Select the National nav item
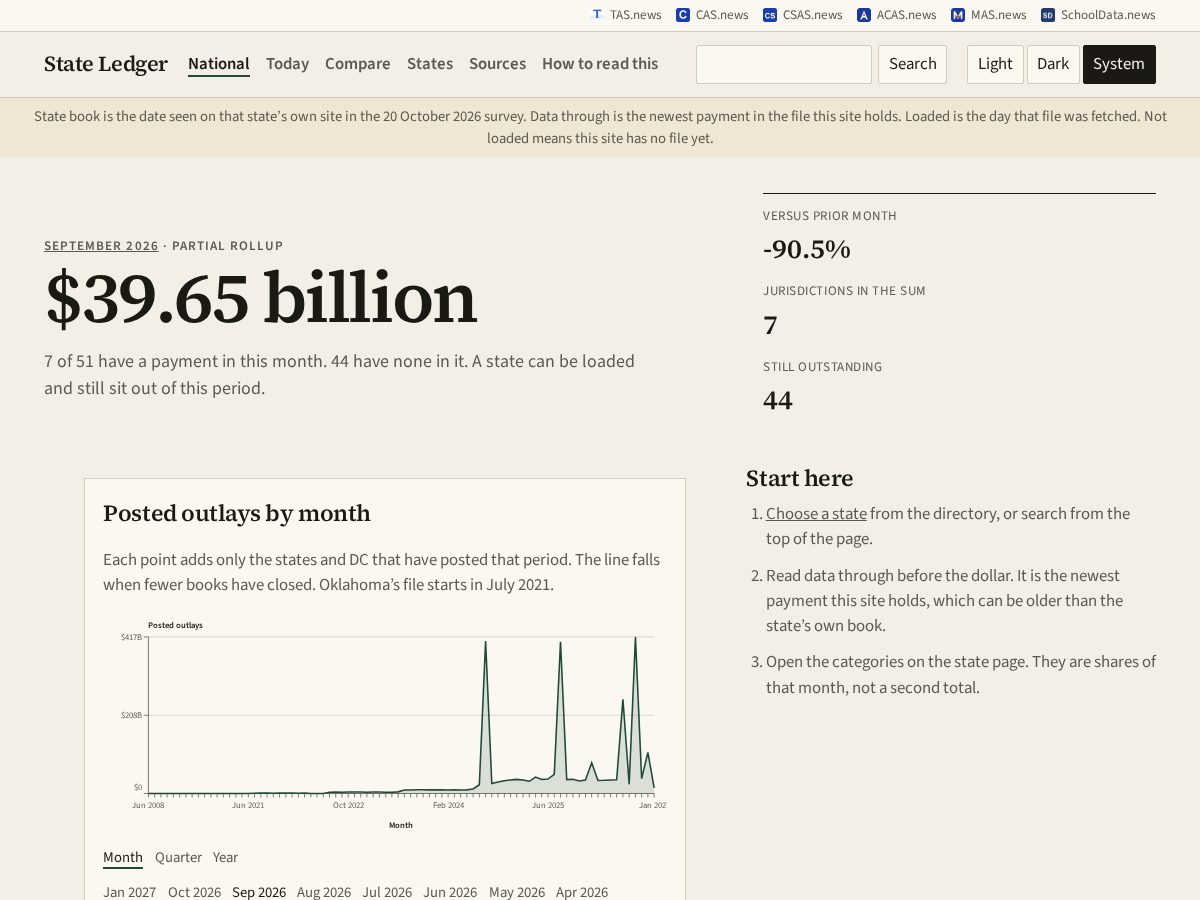This screenshot has width=1200, height=900. tap(219, 64)
